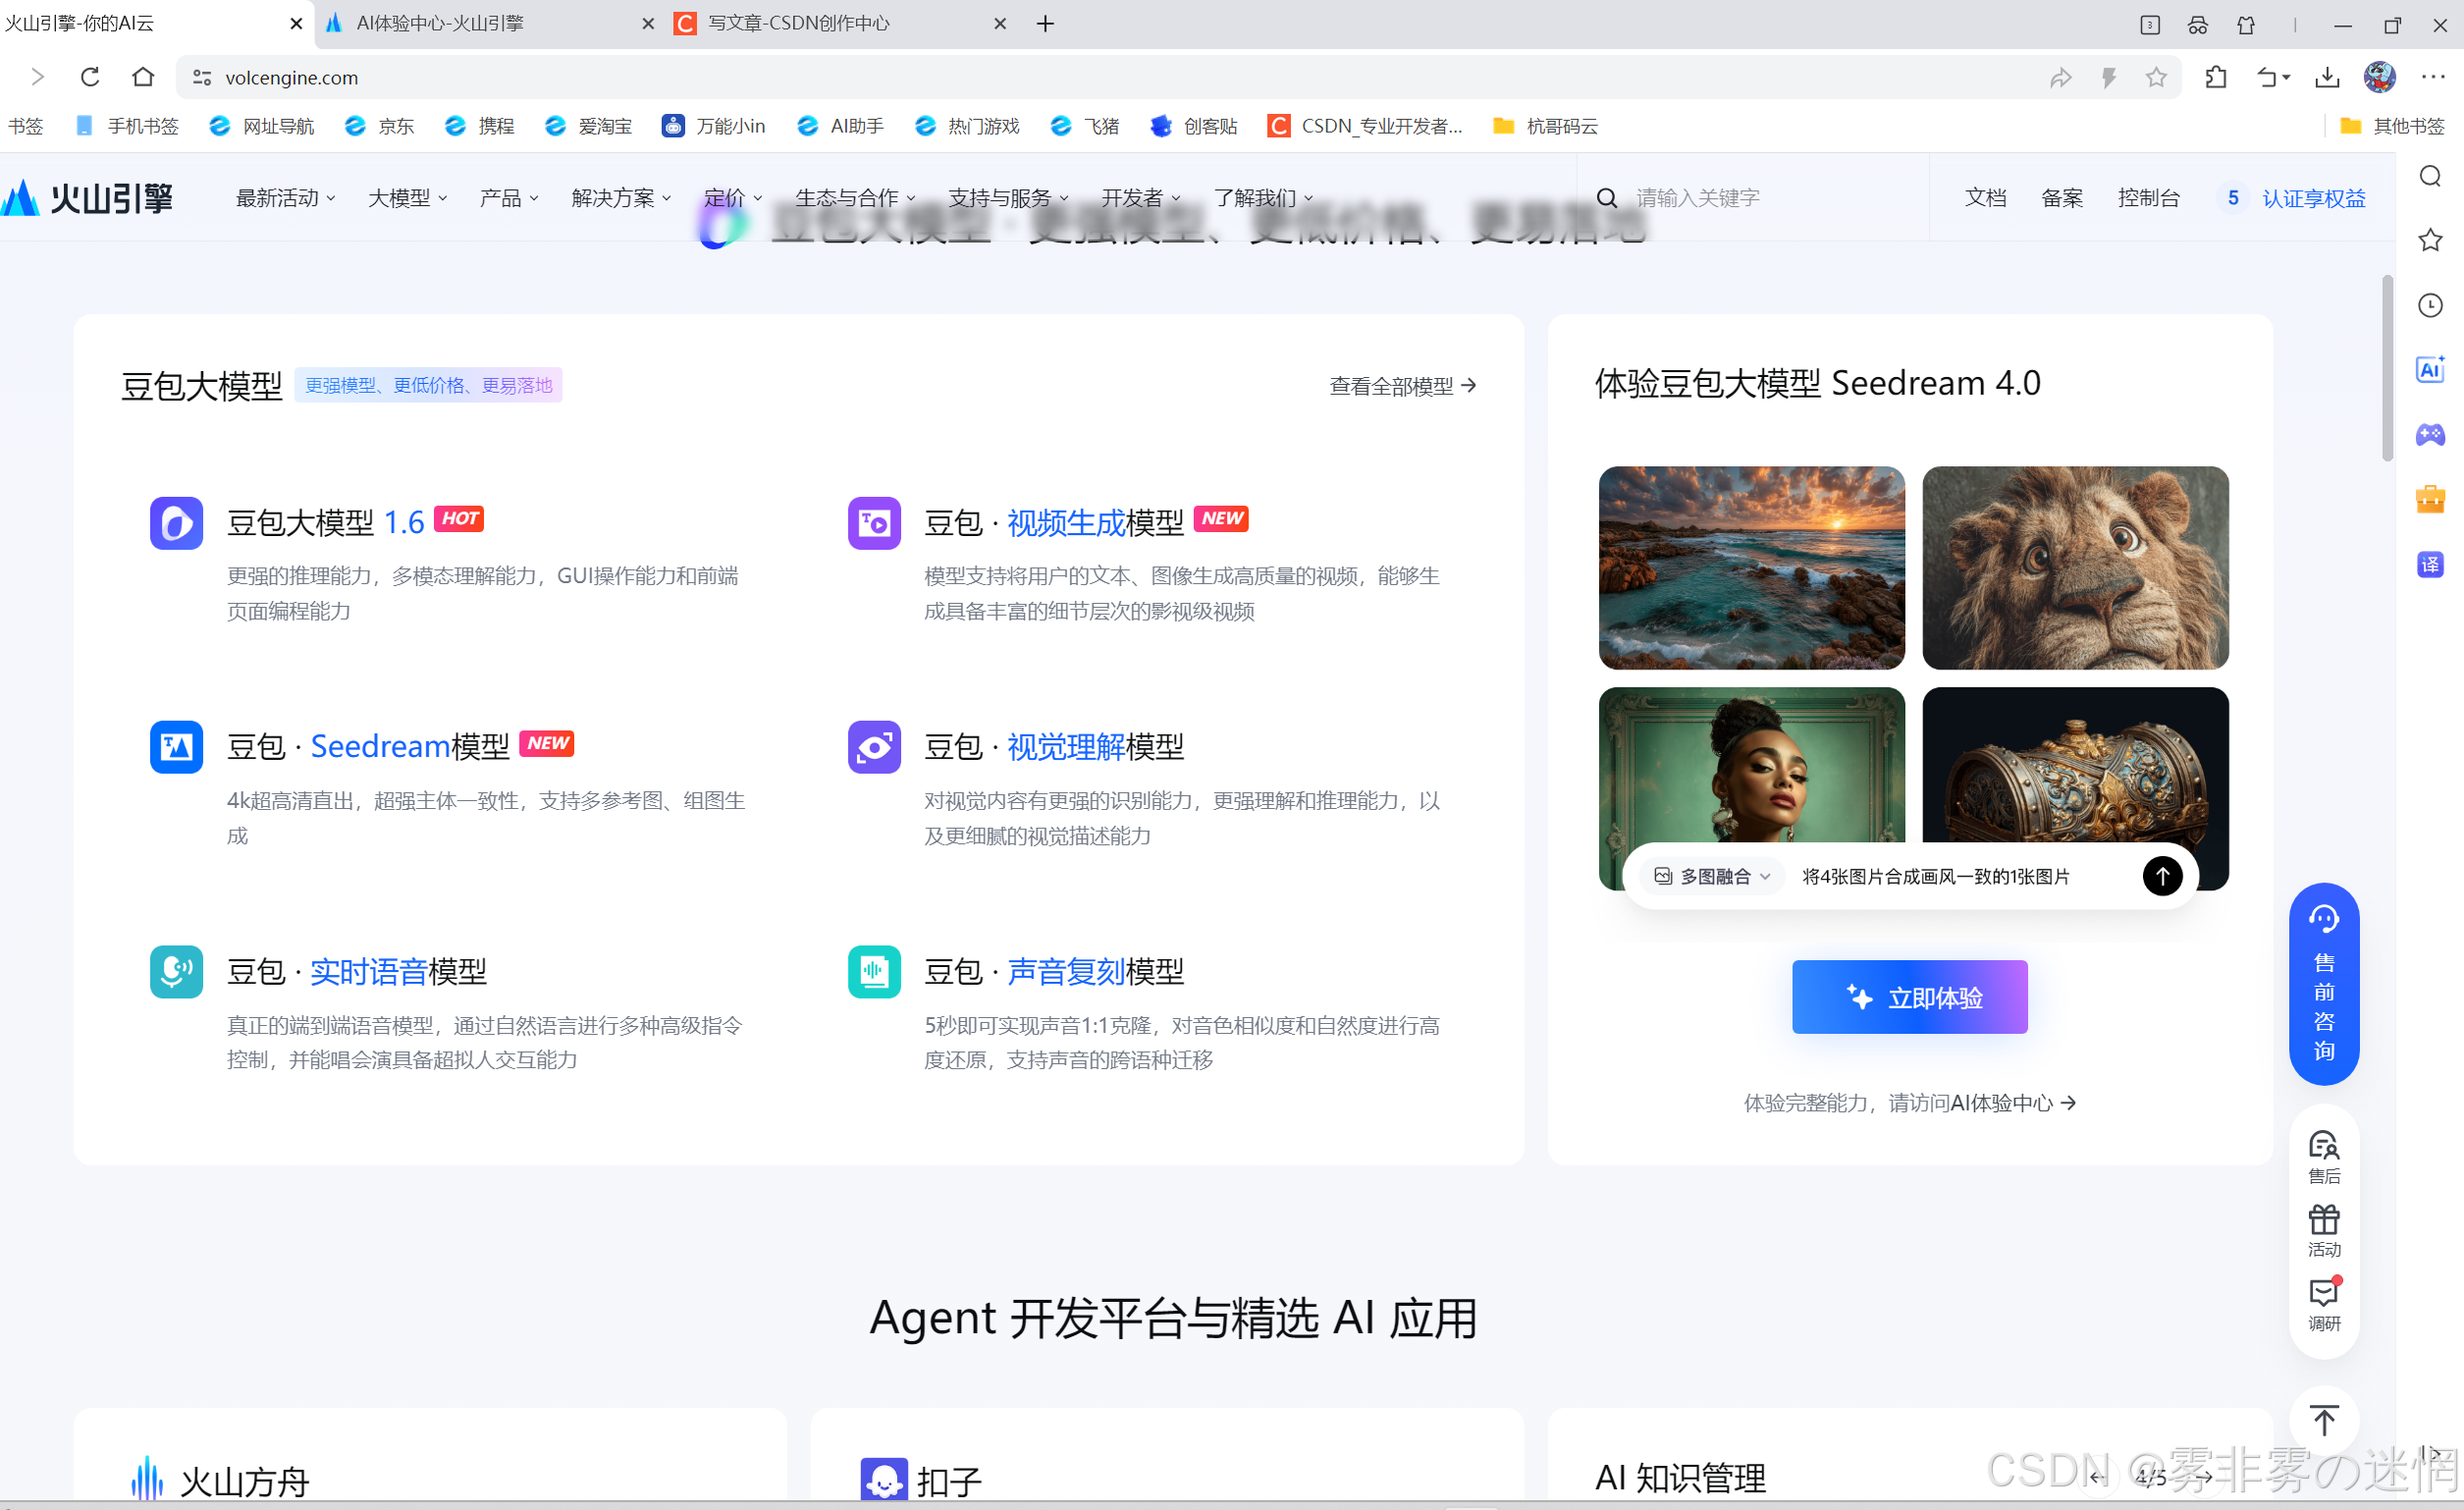Open the AI assistant sidebar icon
This screenshot has width=2464, height=1510.
point(2430,369)
